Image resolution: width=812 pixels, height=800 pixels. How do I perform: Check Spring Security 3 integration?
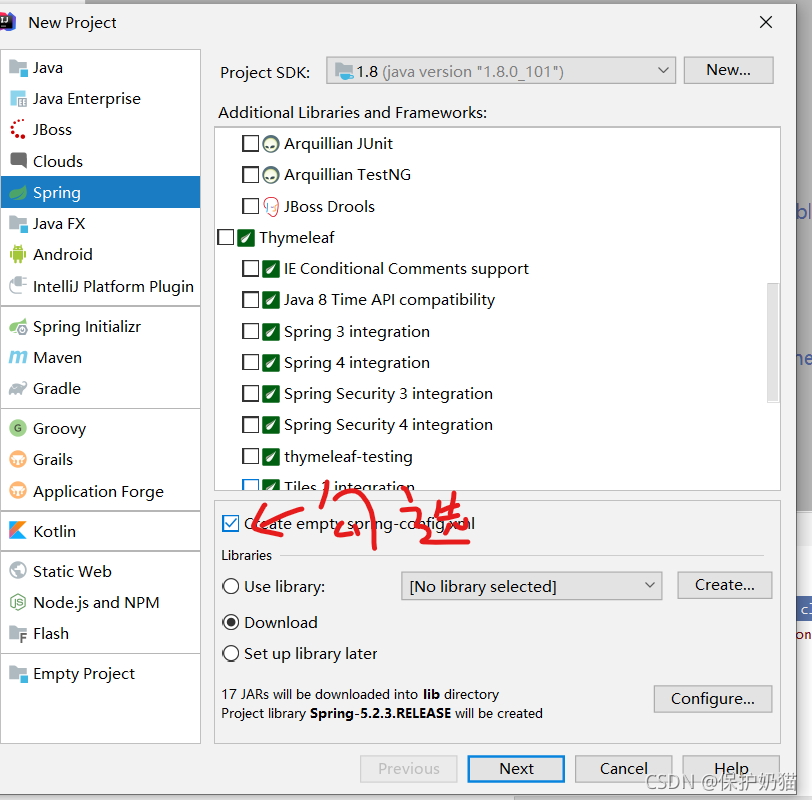pyautogui.click(x=251, y=394)
